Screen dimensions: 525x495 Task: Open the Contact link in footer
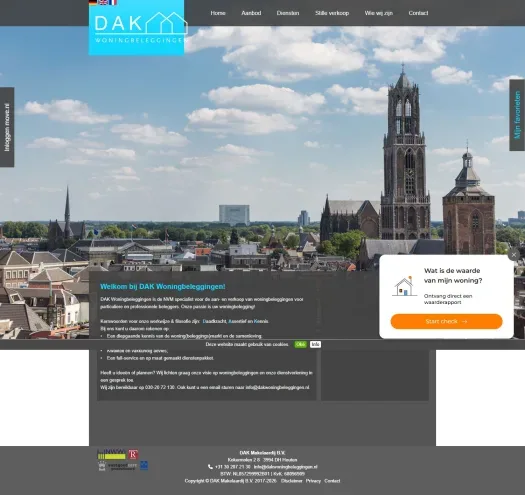point(332,481)
